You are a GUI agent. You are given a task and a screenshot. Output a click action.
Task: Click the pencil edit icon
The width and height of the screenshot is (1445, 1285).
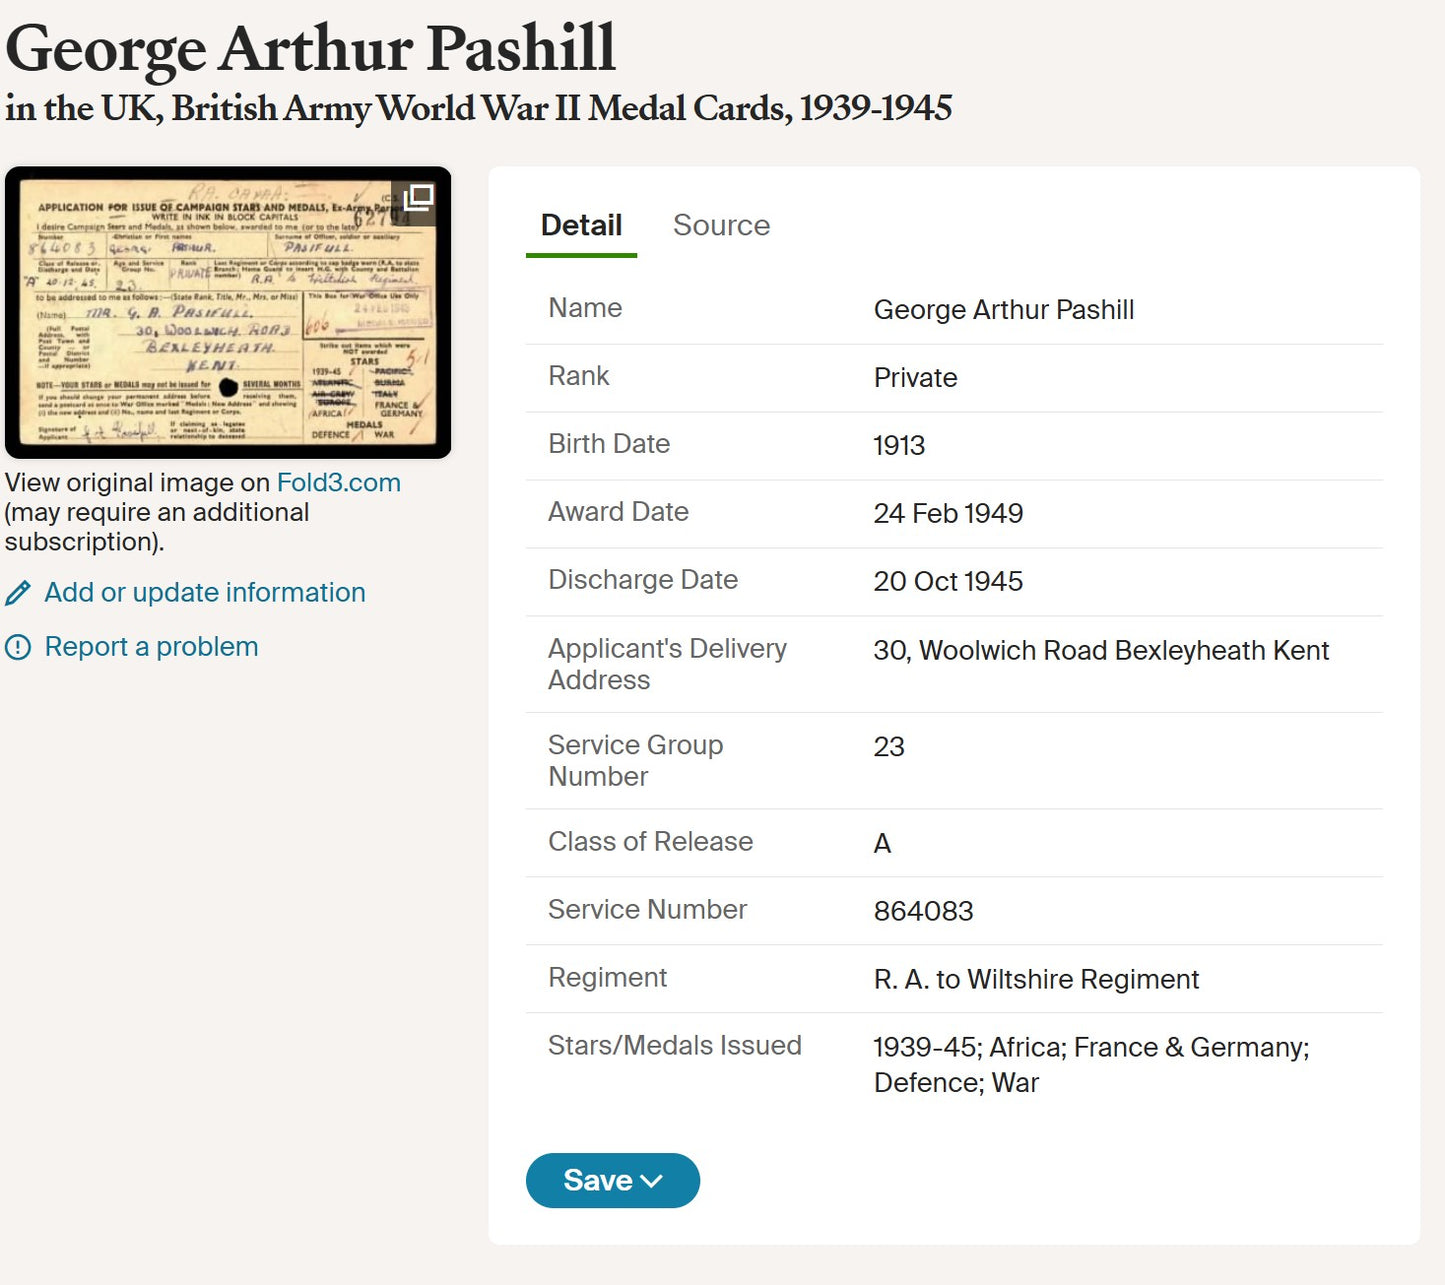tap(18, 593)
